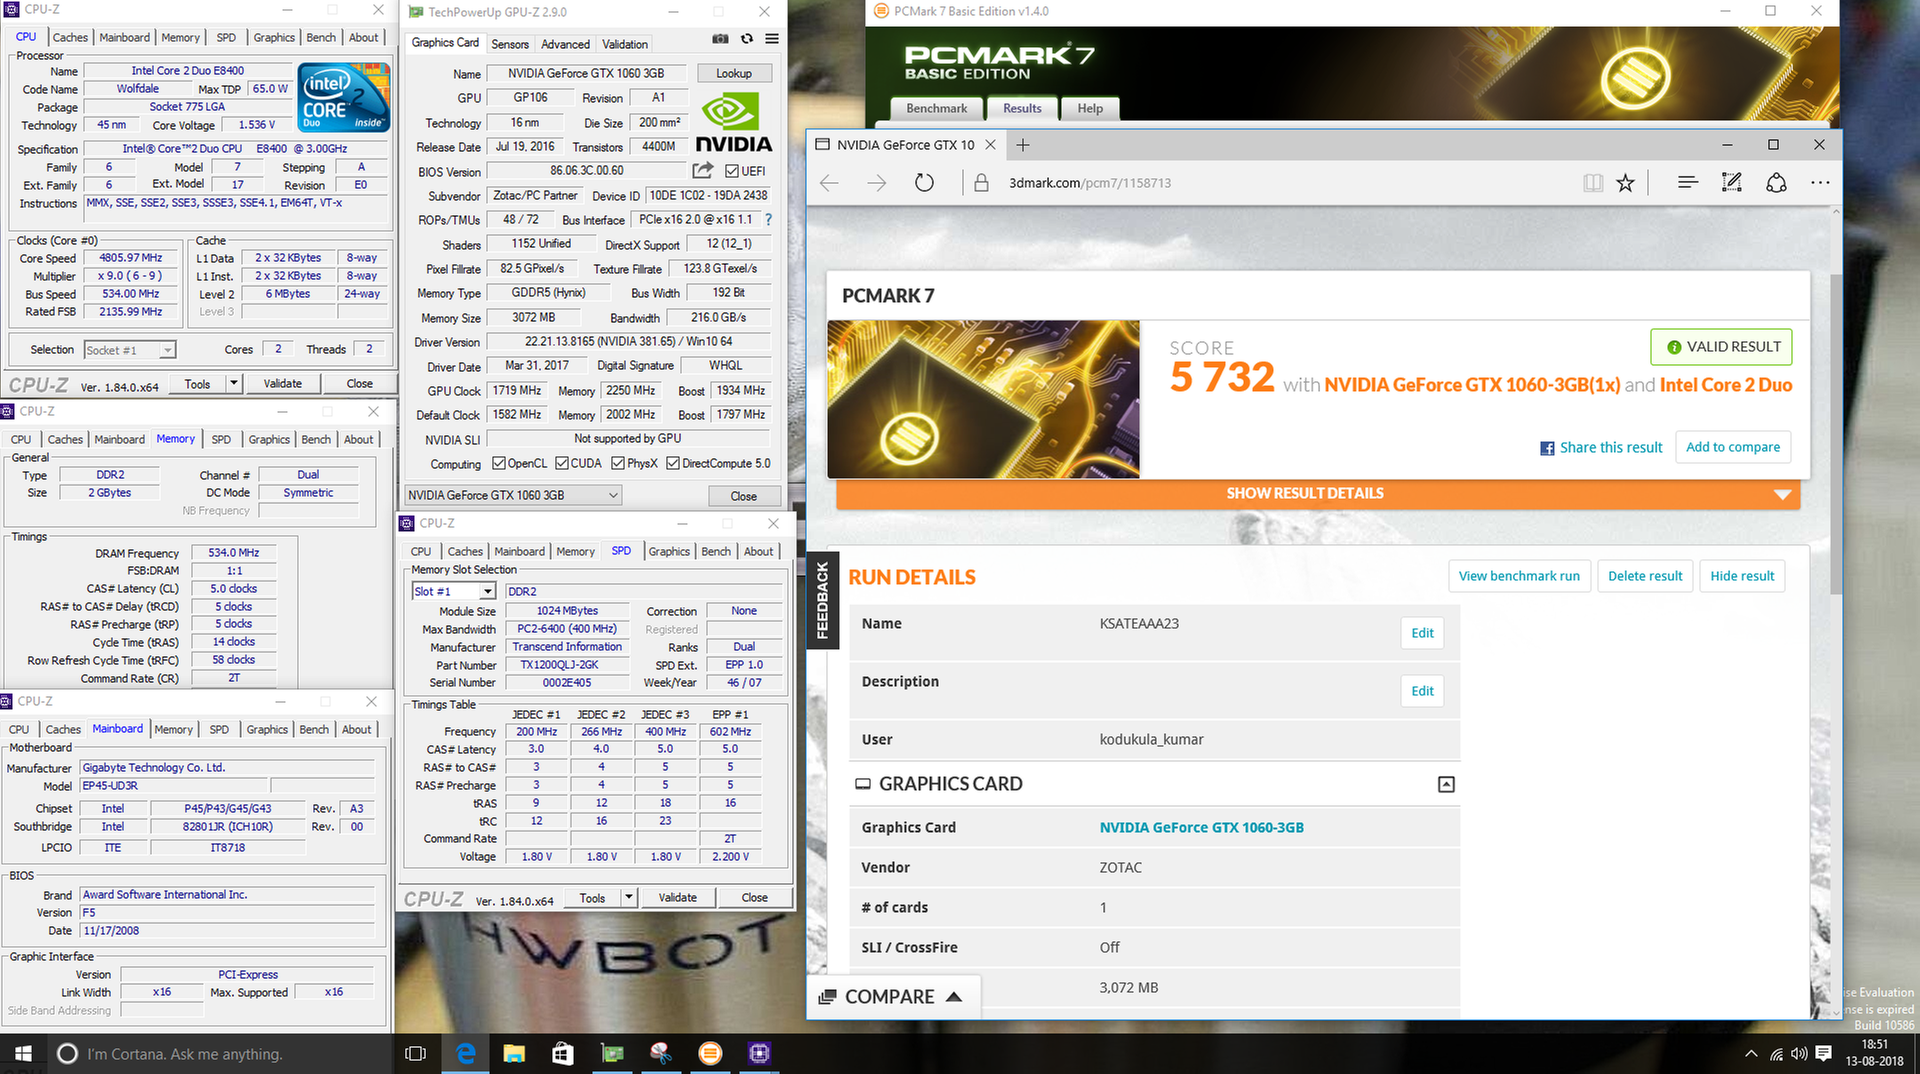The width and height of the screenshot is (1920, 1074).
Task: Expand SHOW RESULT DETAILS bar
Action: pos(1318,494)
